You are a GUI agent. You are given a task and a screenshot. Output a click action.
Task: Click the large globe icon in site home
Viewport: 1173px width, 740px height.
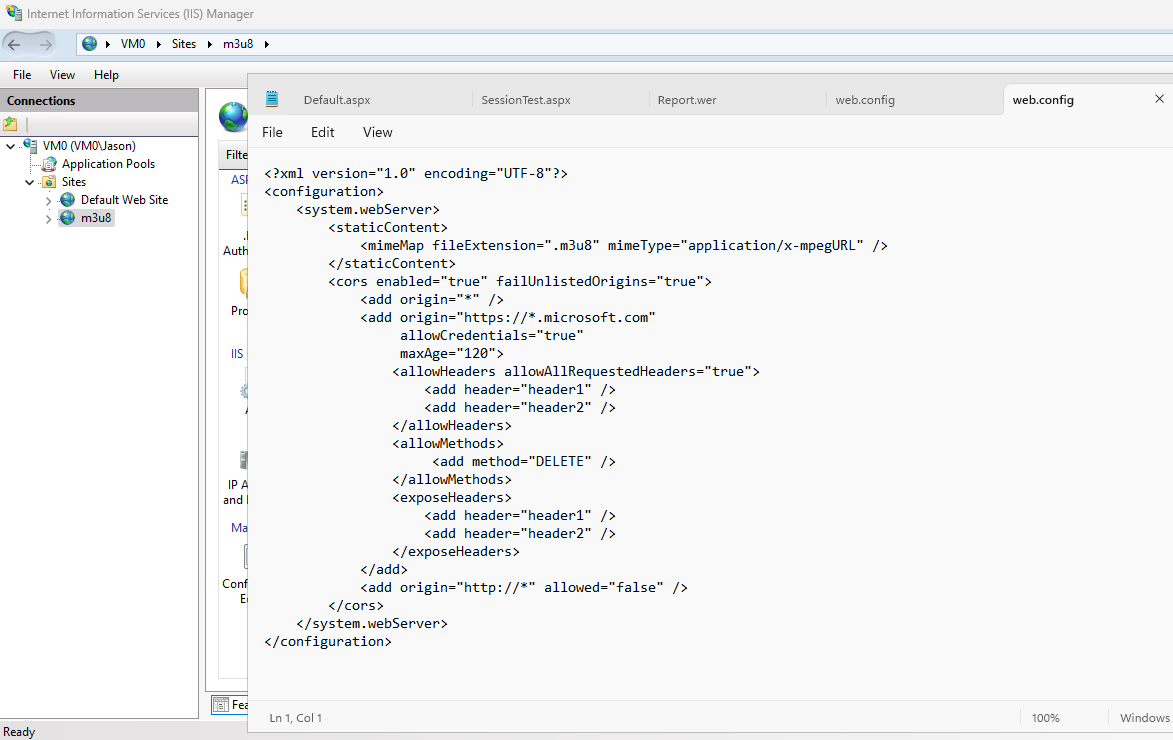pyautogui.click(x=233, y=117)
